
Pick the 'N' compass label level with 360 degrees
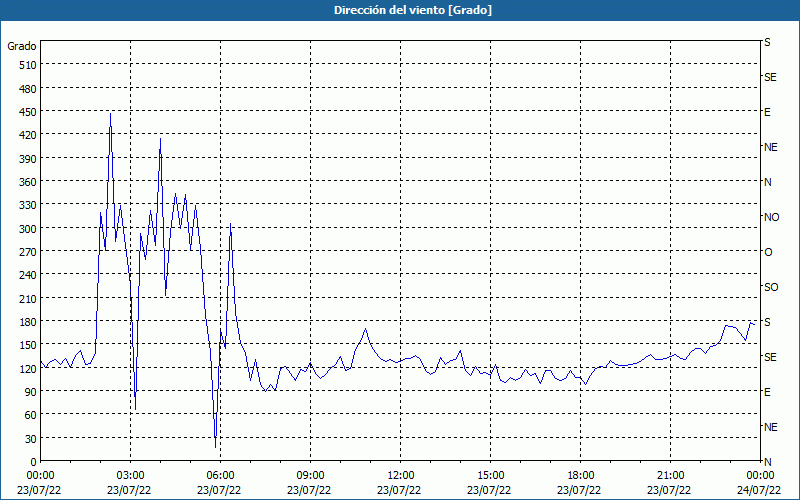[x=768, y=182]
